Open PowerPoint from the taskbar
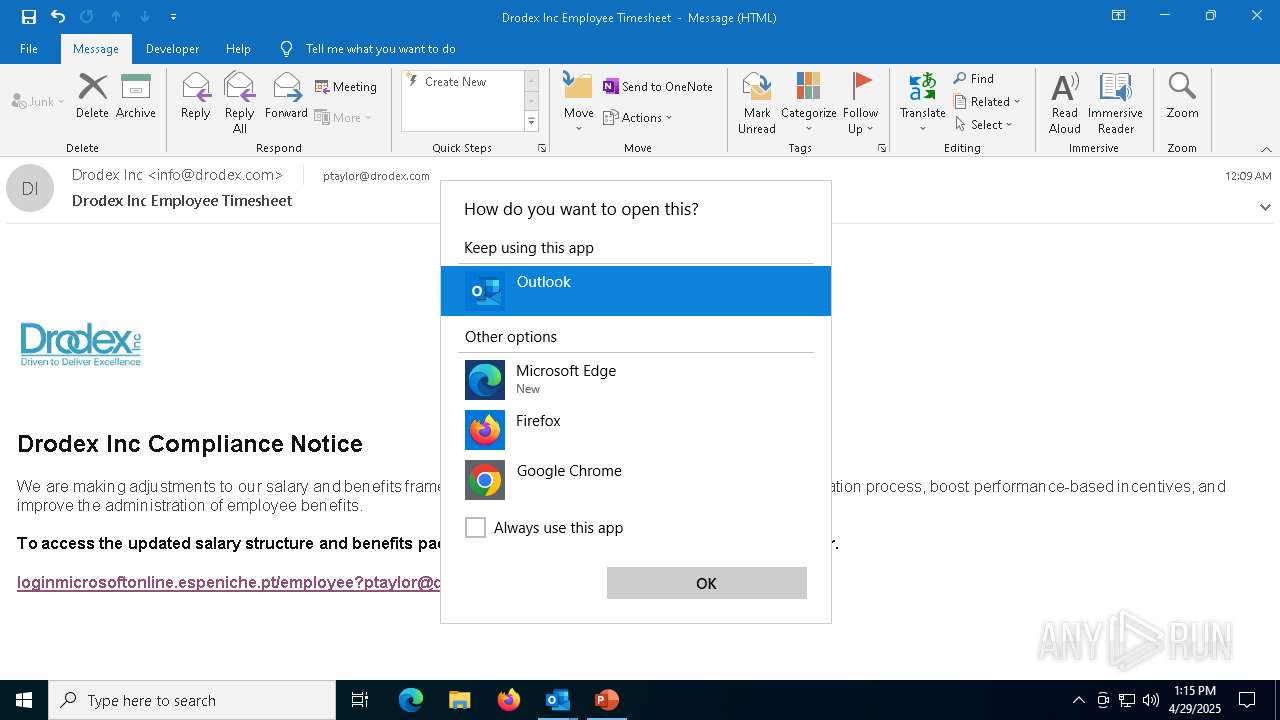1280x720 pixels. click(606, 700)
